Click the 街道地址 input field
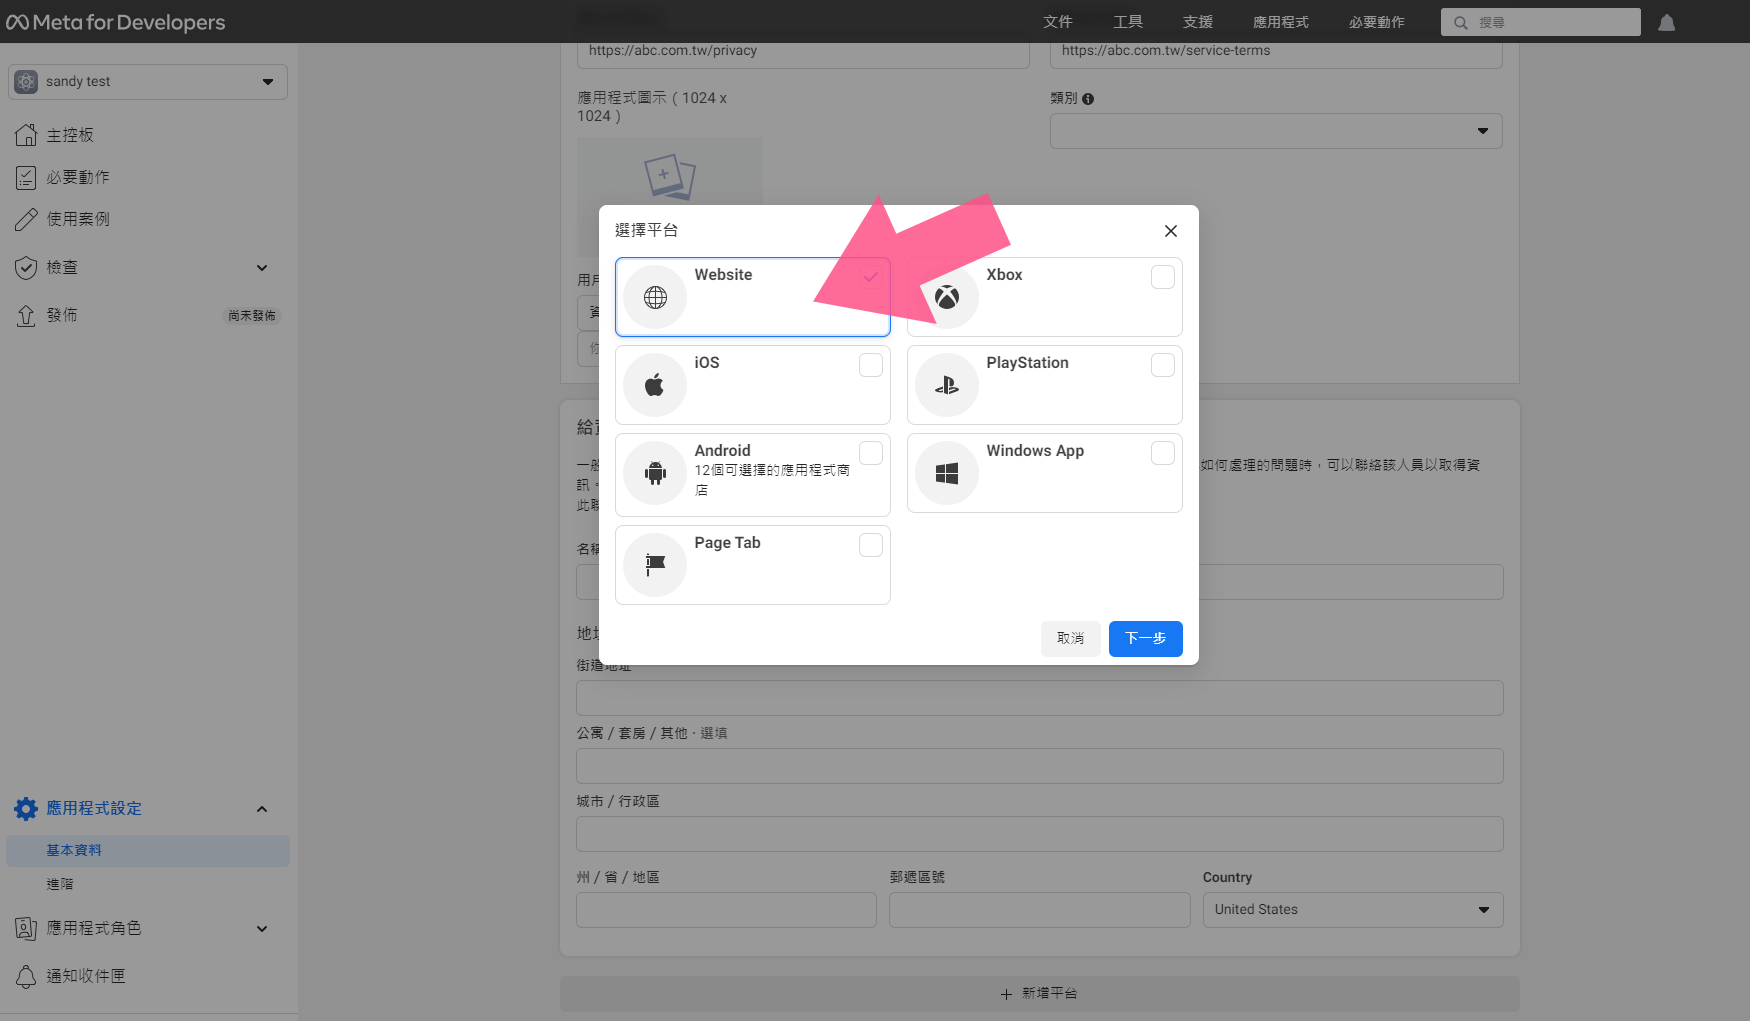The width and height of the screenshot is (1750, 1021). (x=1040, y=698)
